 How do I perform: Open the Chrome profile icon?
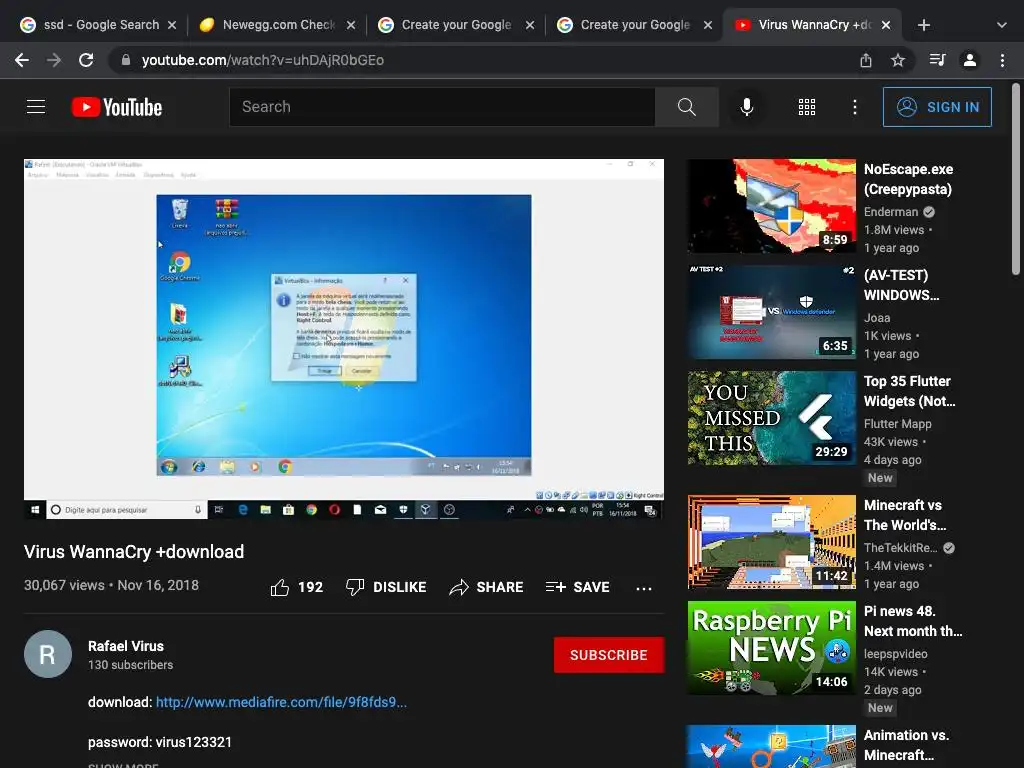pos(970,60)
